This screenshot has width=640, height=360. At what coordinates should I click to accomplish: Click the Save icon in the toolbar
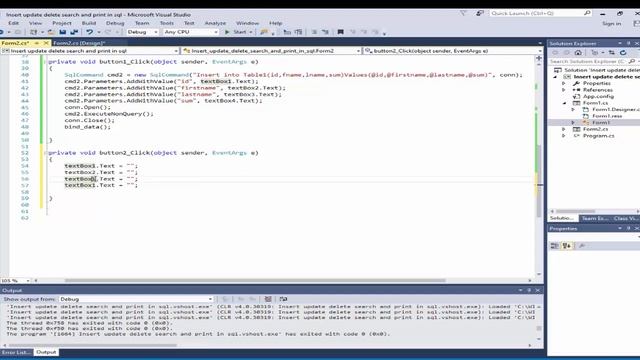click(62, 32)
